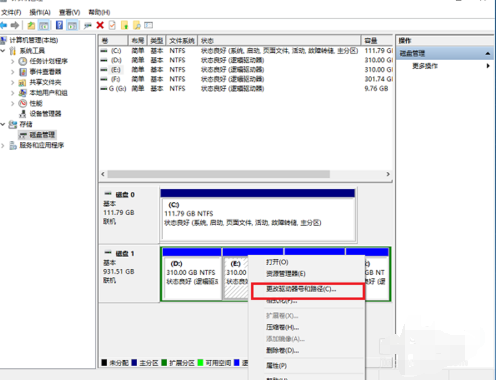
Task: Click the 服务和应用程序 tree icon
Action: pos(13,145)
